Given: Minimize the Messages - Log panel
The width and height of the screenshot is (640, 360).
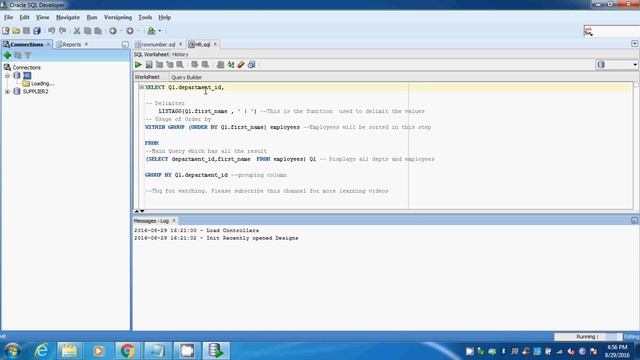Looking at the screenshot, I should coord(634,220).
